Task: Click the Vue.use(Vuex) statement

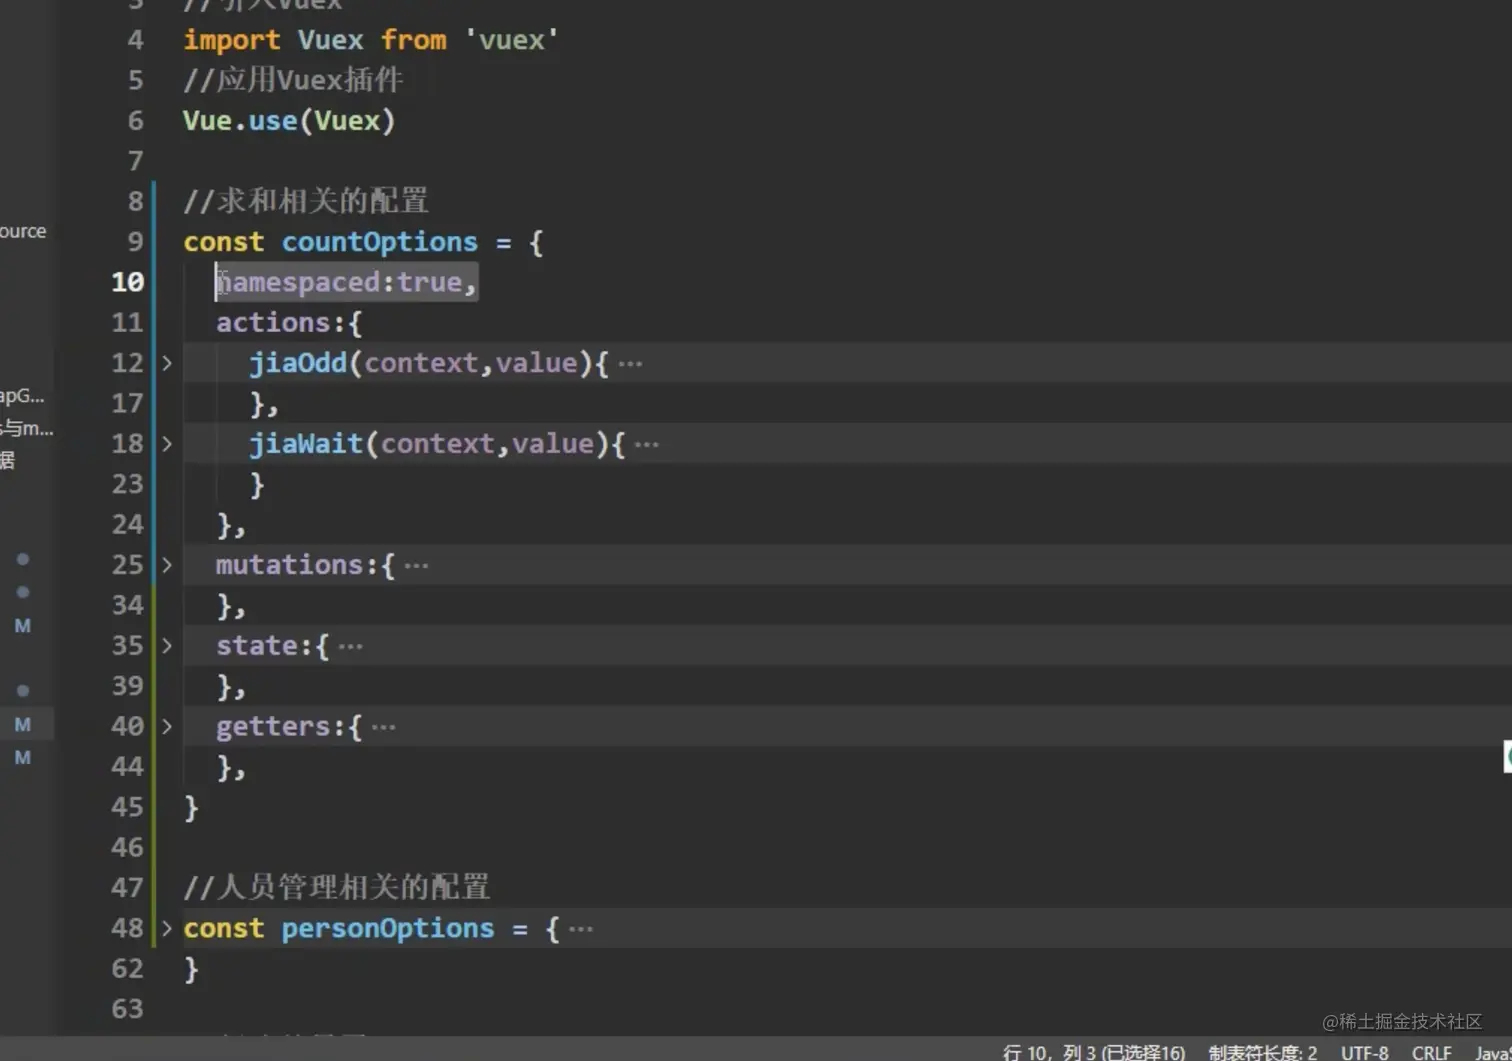Action: pos(289,121)
